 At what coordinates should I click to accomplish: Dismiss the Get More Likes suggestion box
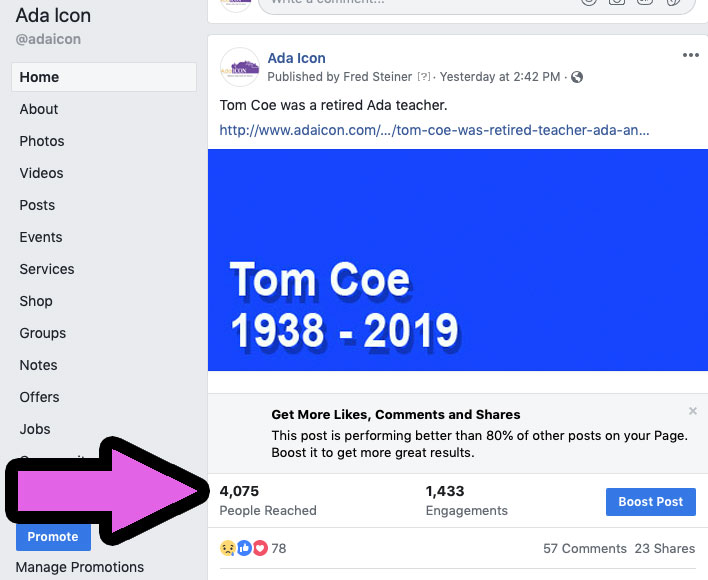click(x=693, y=411)
